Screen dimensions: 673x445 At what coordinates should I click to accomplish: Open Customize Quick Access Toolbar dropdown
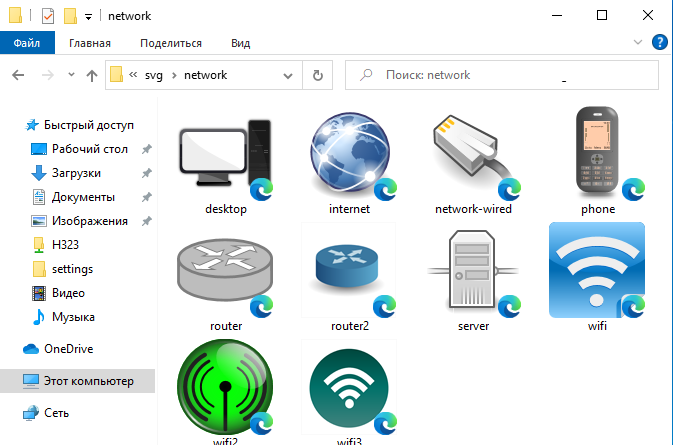pyautogui.click(x=88, y=16)
